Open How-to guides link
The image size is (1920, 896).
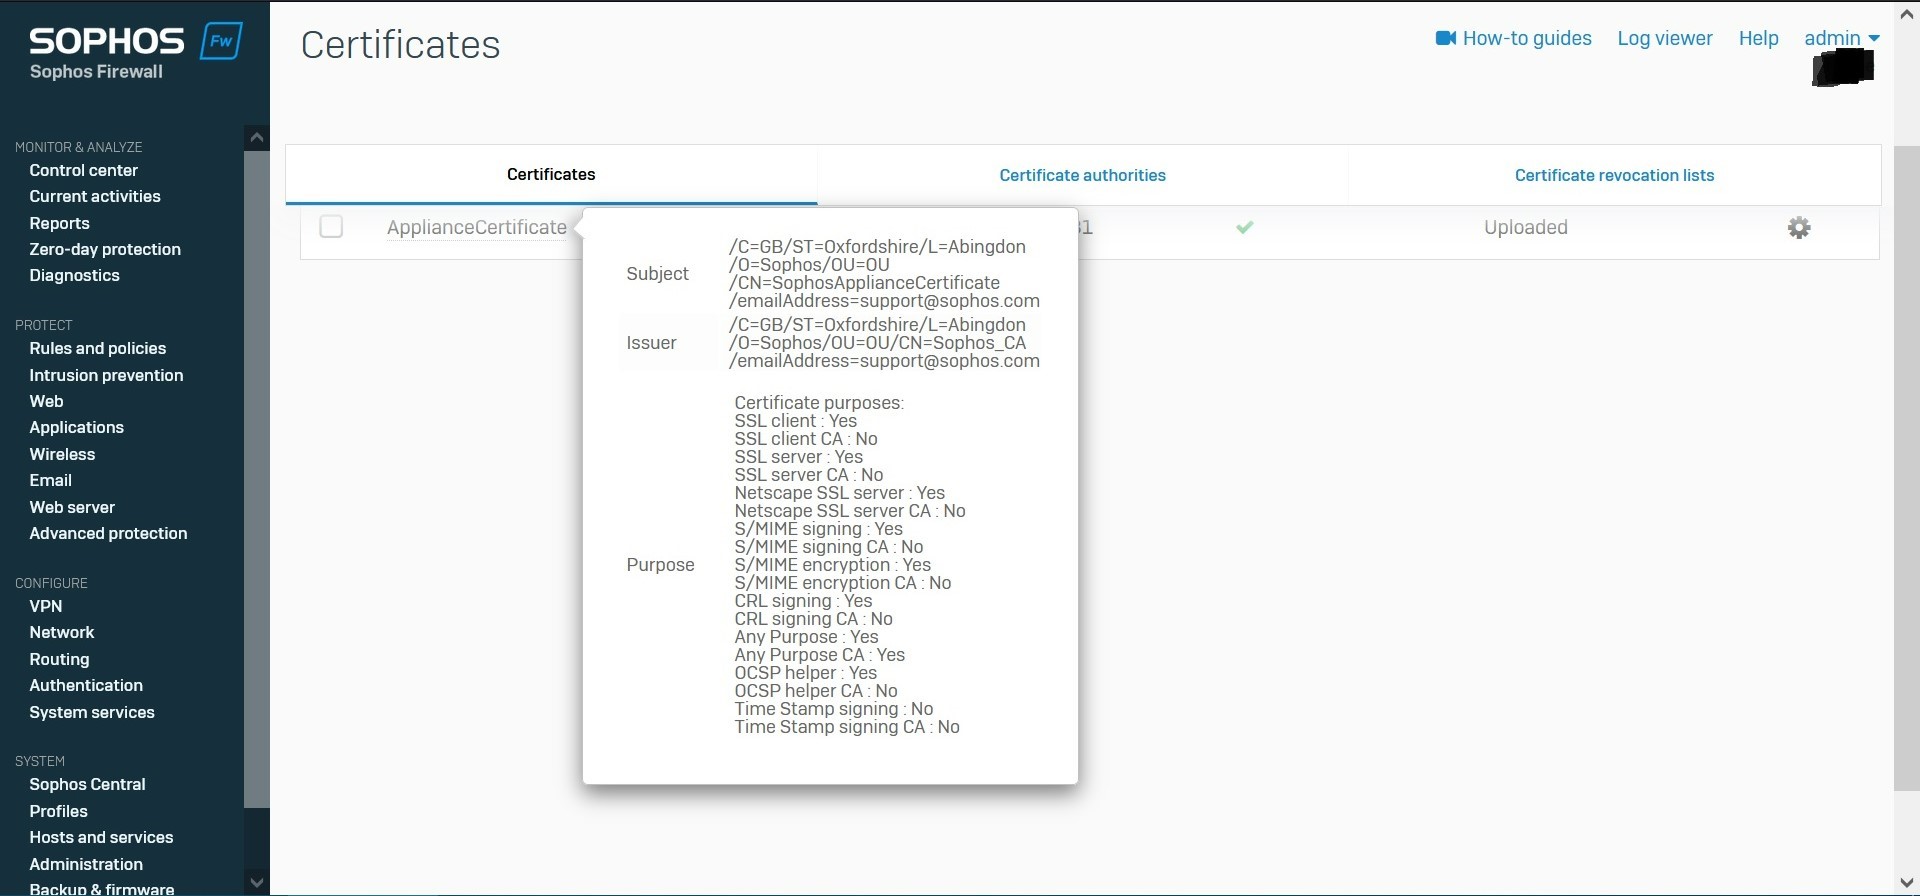1527,38
